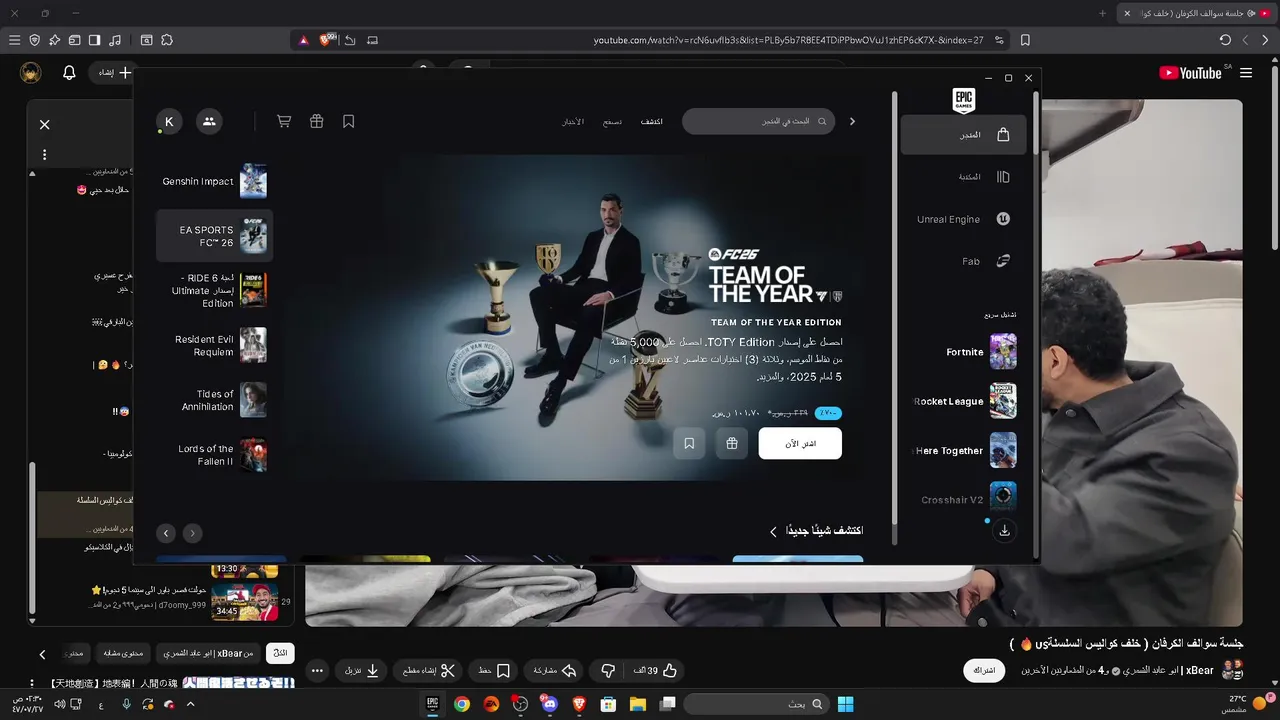
Task: Open YouTube notifications bell
Action: coord(69,73)
